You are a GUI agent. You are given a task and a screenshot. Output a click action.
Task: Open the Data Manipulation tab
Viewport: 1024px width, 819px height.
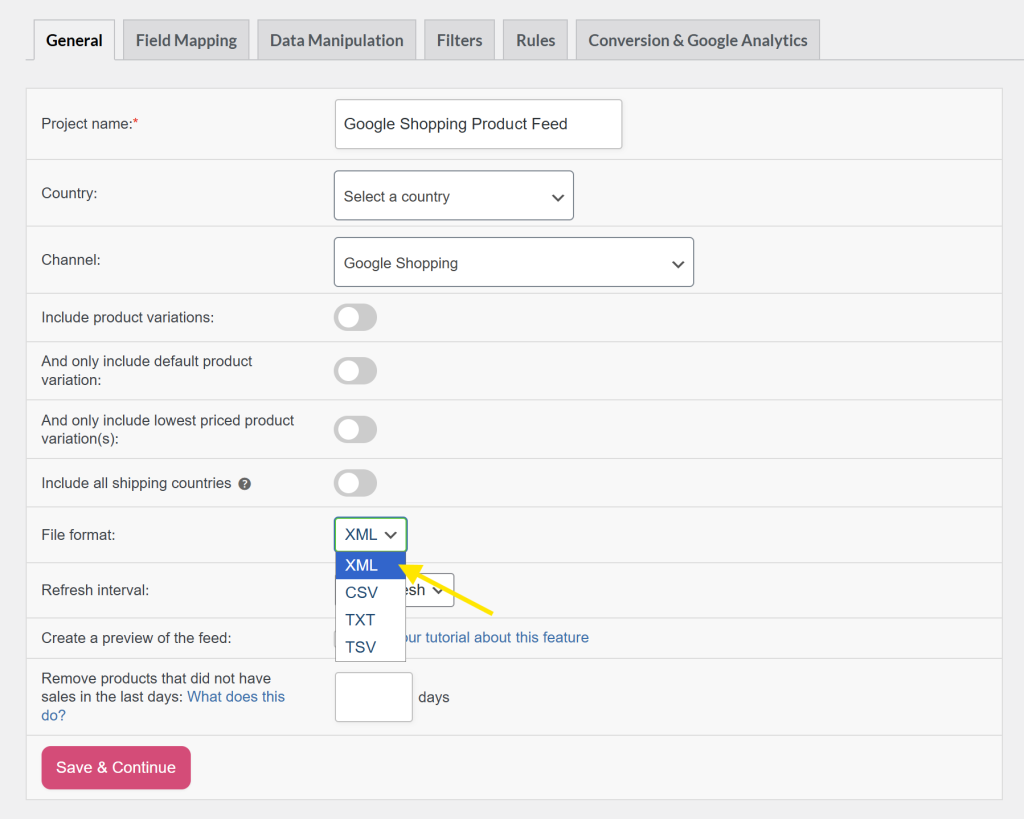pos(336,39)
